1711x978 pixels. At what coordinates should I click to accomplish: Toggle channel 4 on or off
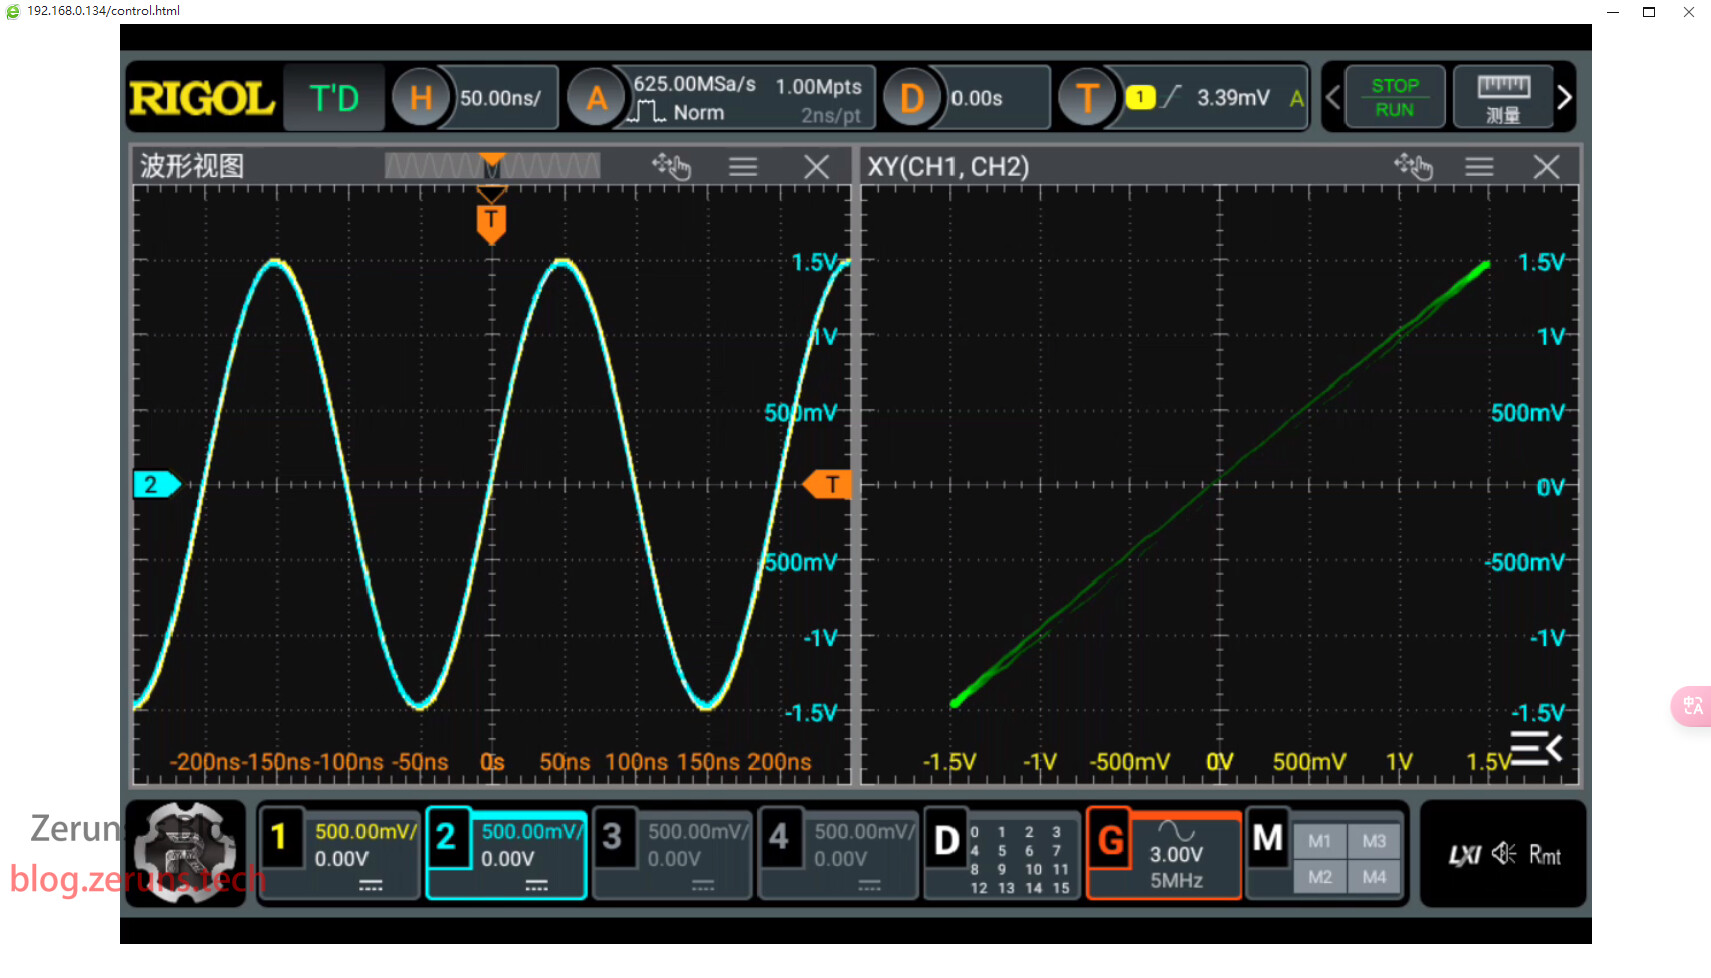pos(779,837)
